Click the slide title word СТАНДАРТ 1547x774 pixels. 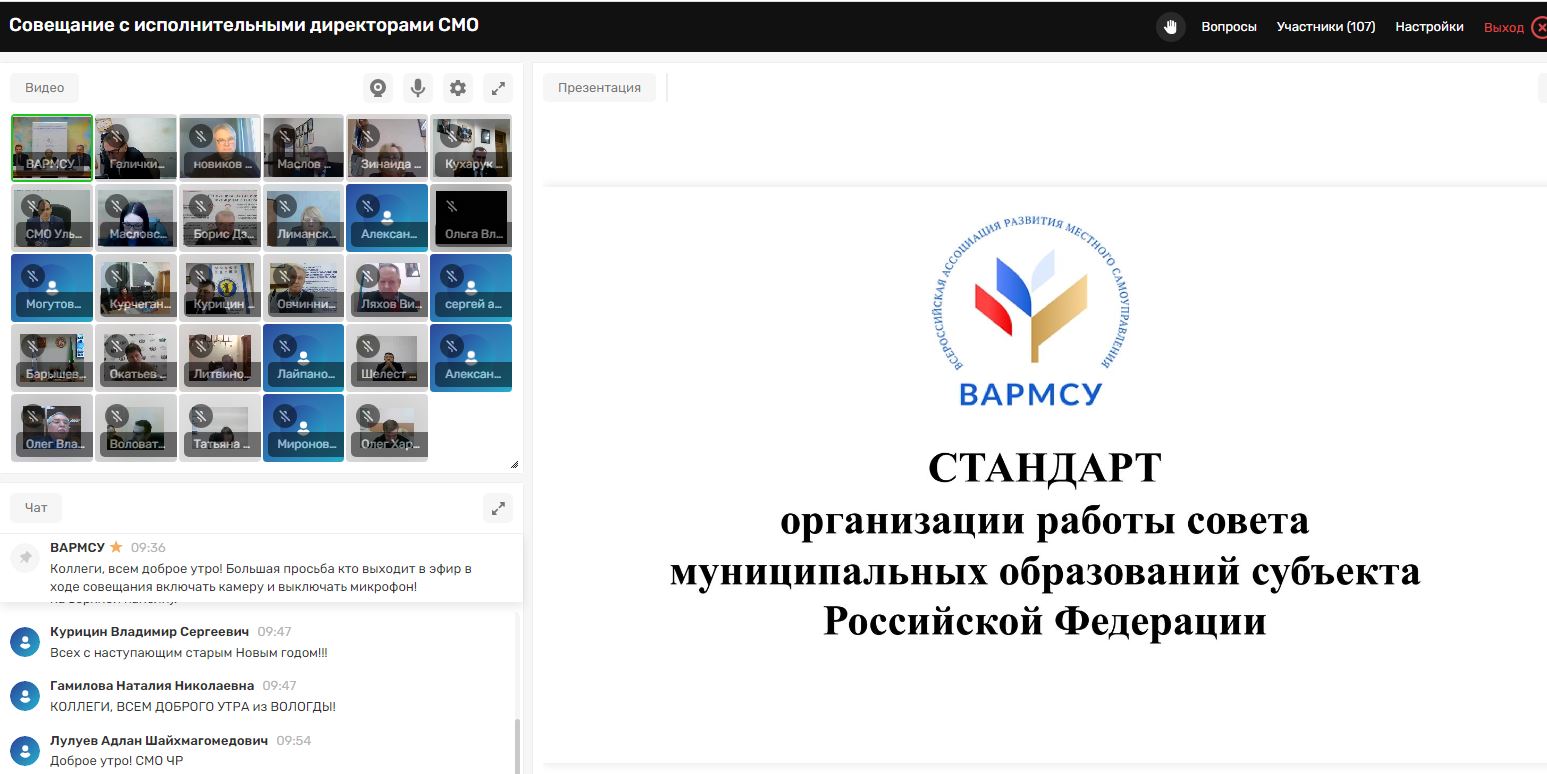pyautogui.click(x=1045, y=467)
